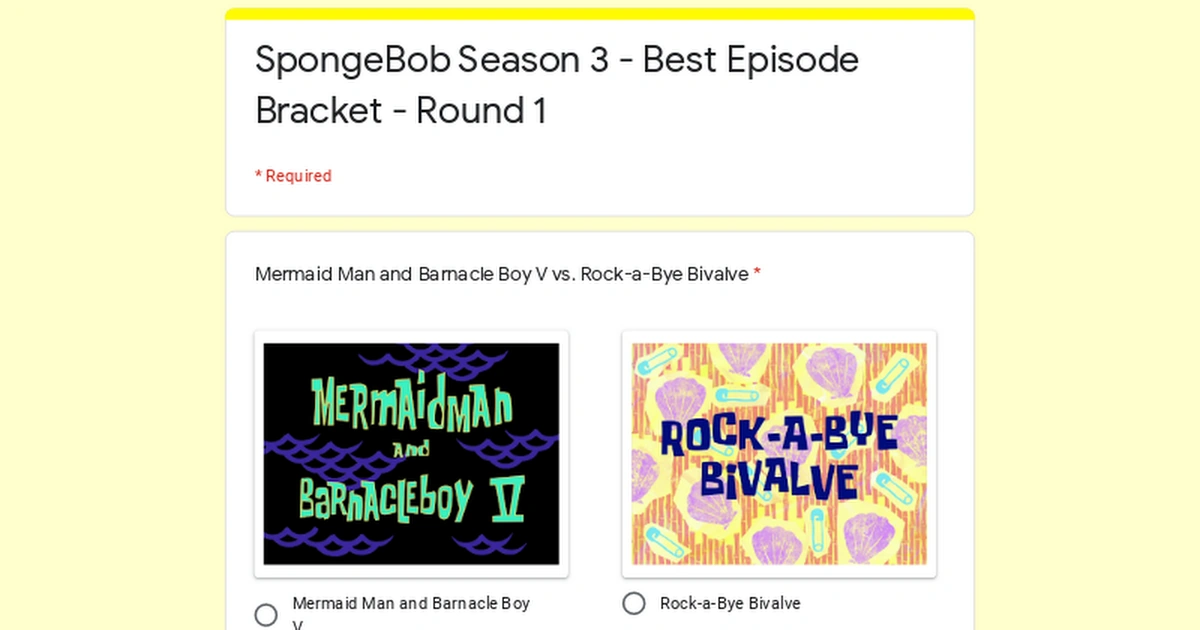Viewport: 1200px width, 630px height.
Task: Select the Mermaid Man and Barnacle Boy V option
Action: click(265, 614)
